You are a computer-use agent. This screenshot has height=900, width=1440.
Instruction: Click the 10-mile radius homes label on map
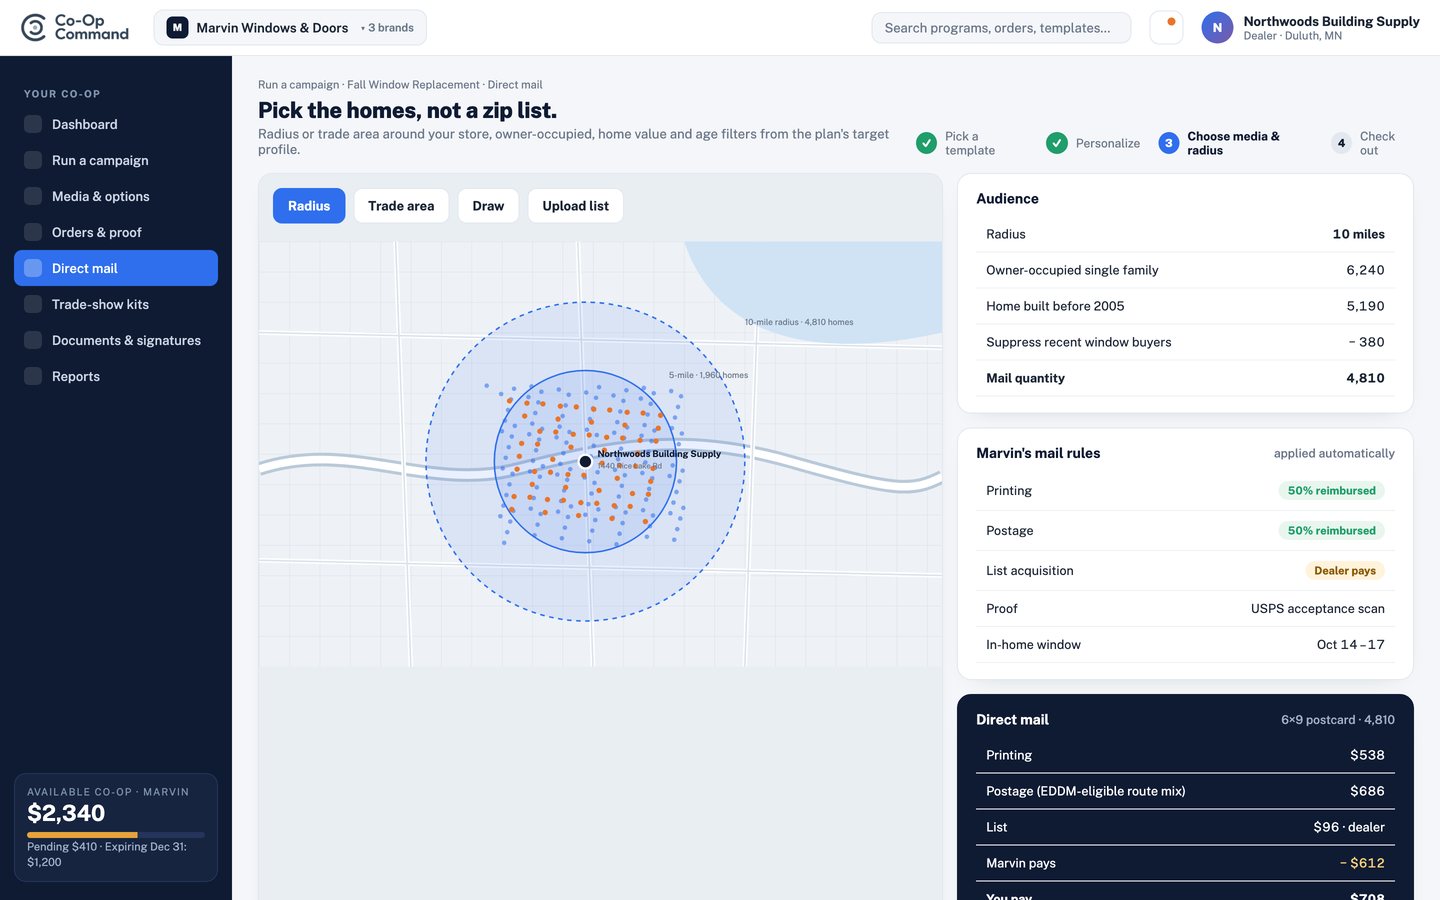click(x=799, y=322)
